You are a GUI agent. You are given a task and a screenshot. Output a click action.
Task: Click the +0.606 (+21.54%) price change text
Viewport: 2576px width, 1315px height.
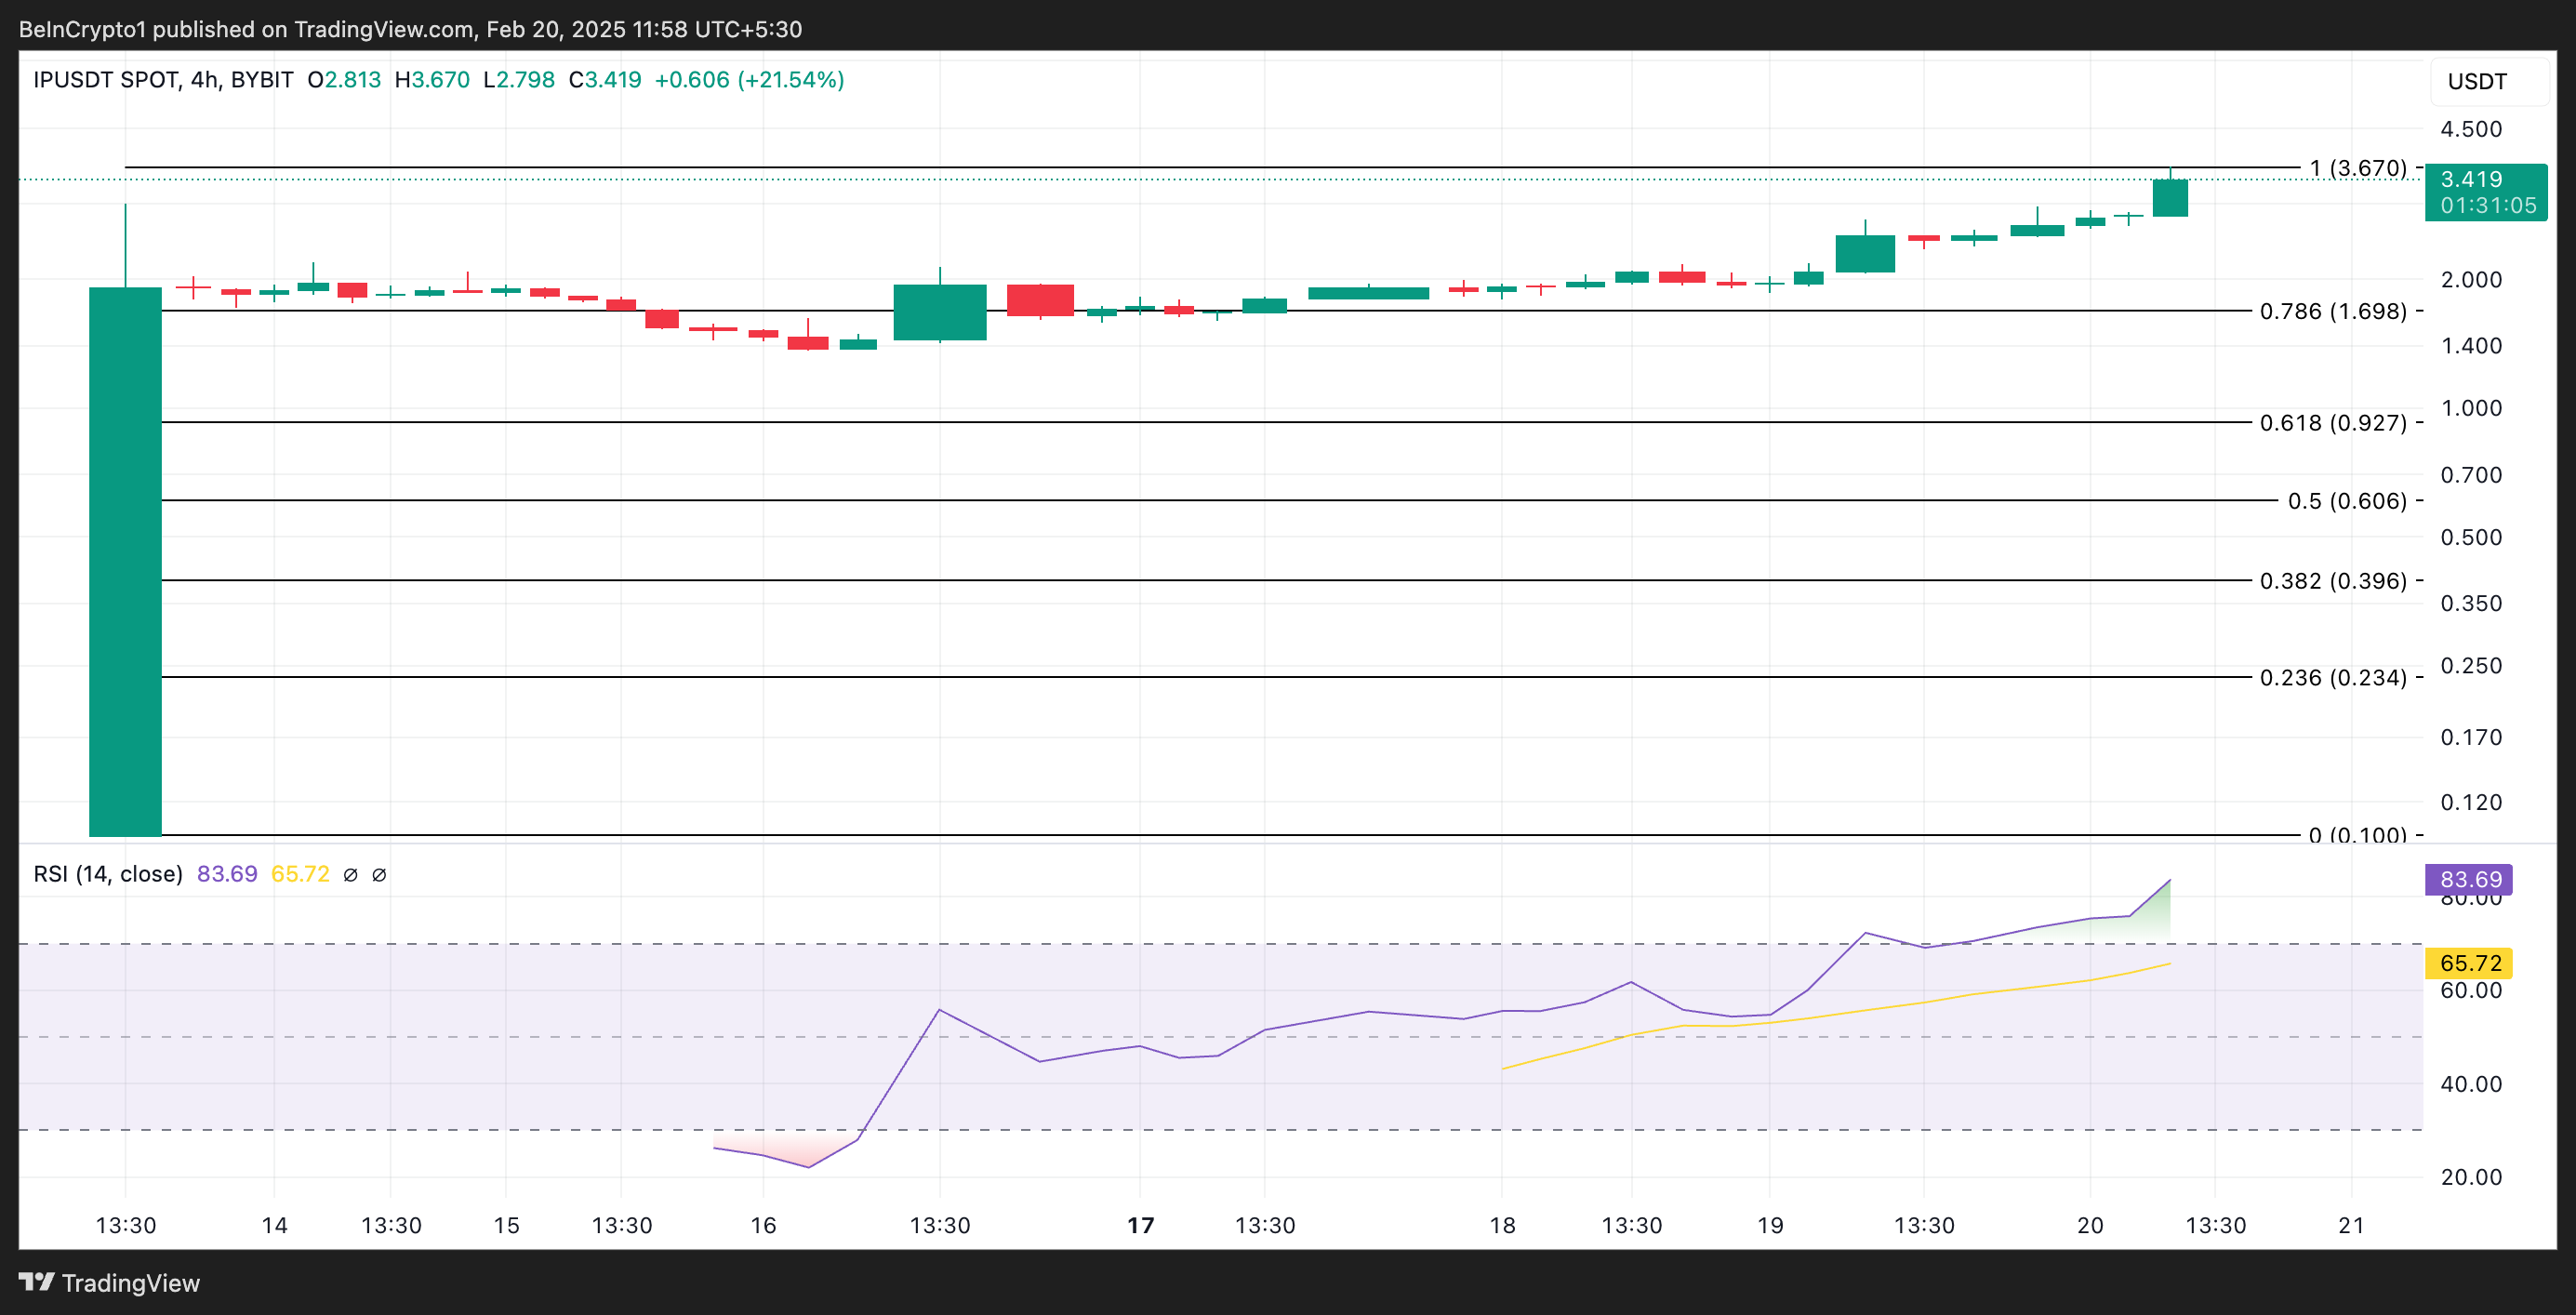748,80
